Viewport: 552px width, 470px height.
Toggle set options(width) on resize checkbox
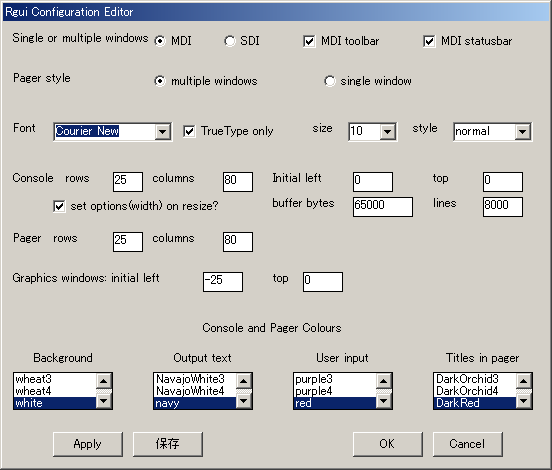coord(59,206)
